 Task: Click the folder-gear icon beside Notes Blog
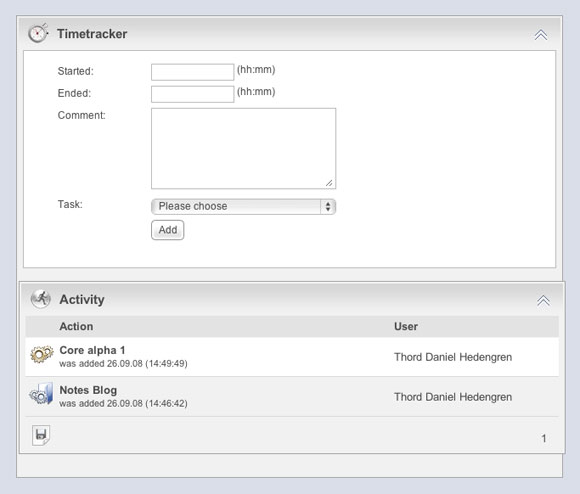click(41, 394)
